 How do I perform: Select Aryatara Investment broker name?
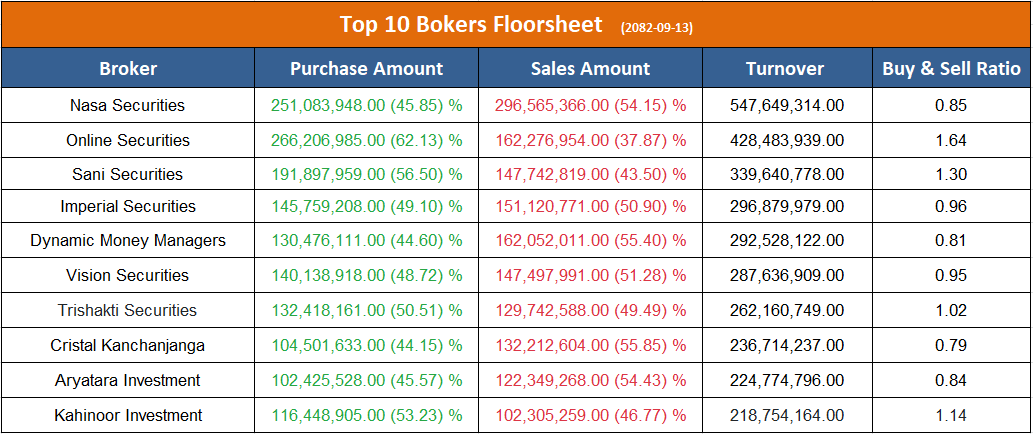[x=128, y=380]
